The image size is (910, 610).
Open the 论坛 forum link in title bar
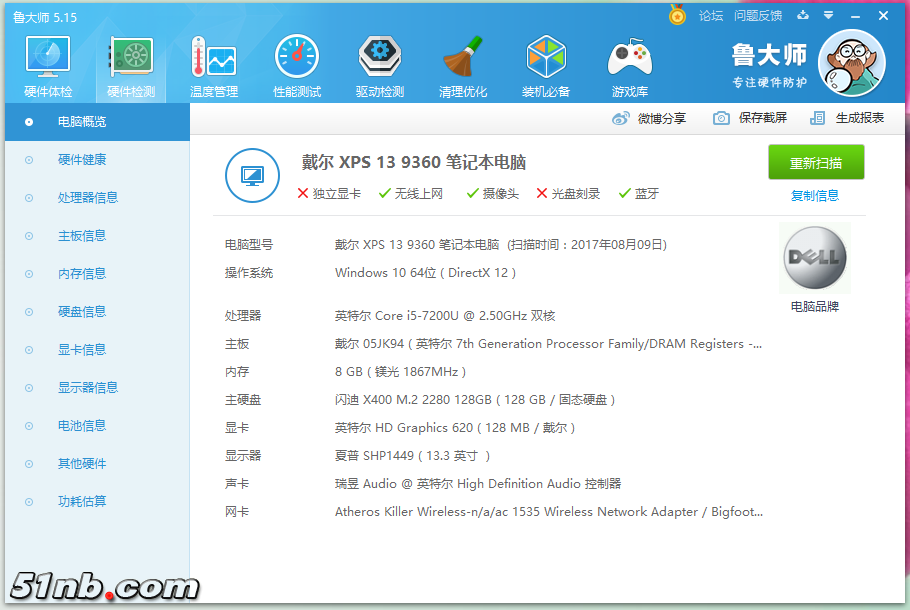[711, 16]
